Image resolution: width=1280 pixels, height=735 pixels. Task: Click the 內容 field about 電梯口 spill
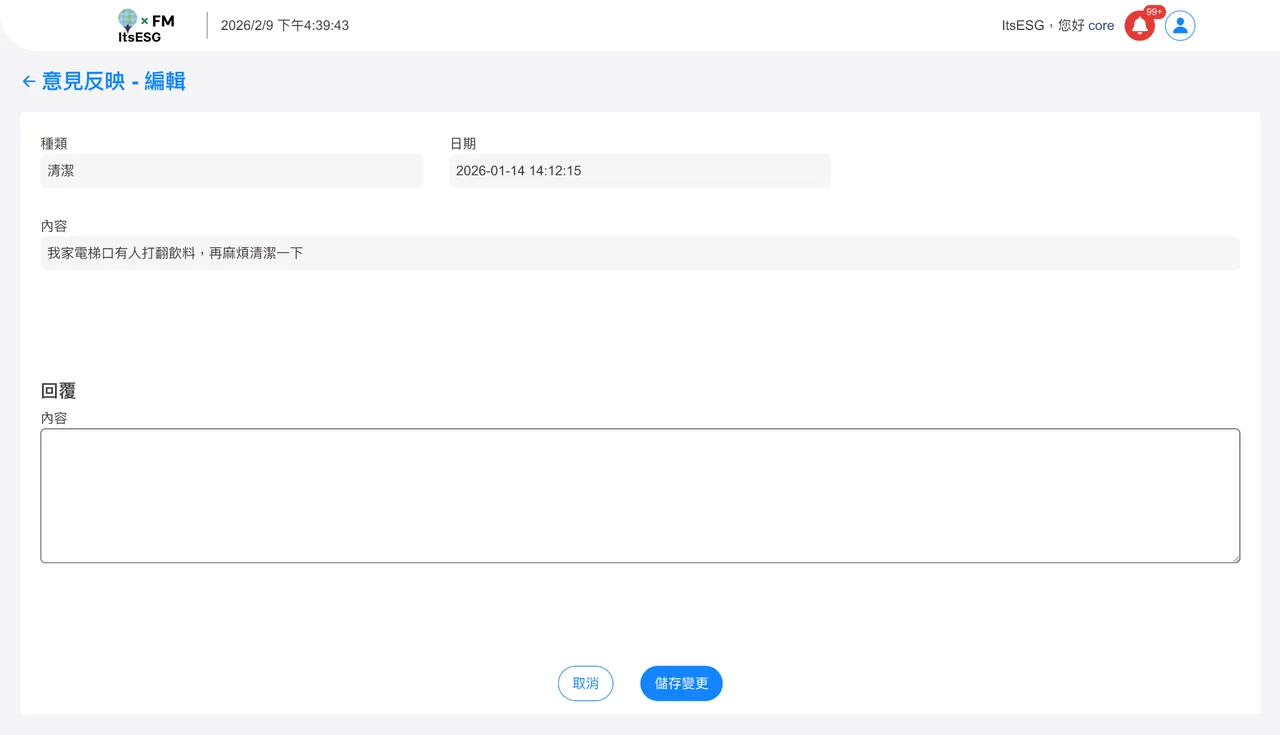[x=640, y=253]
